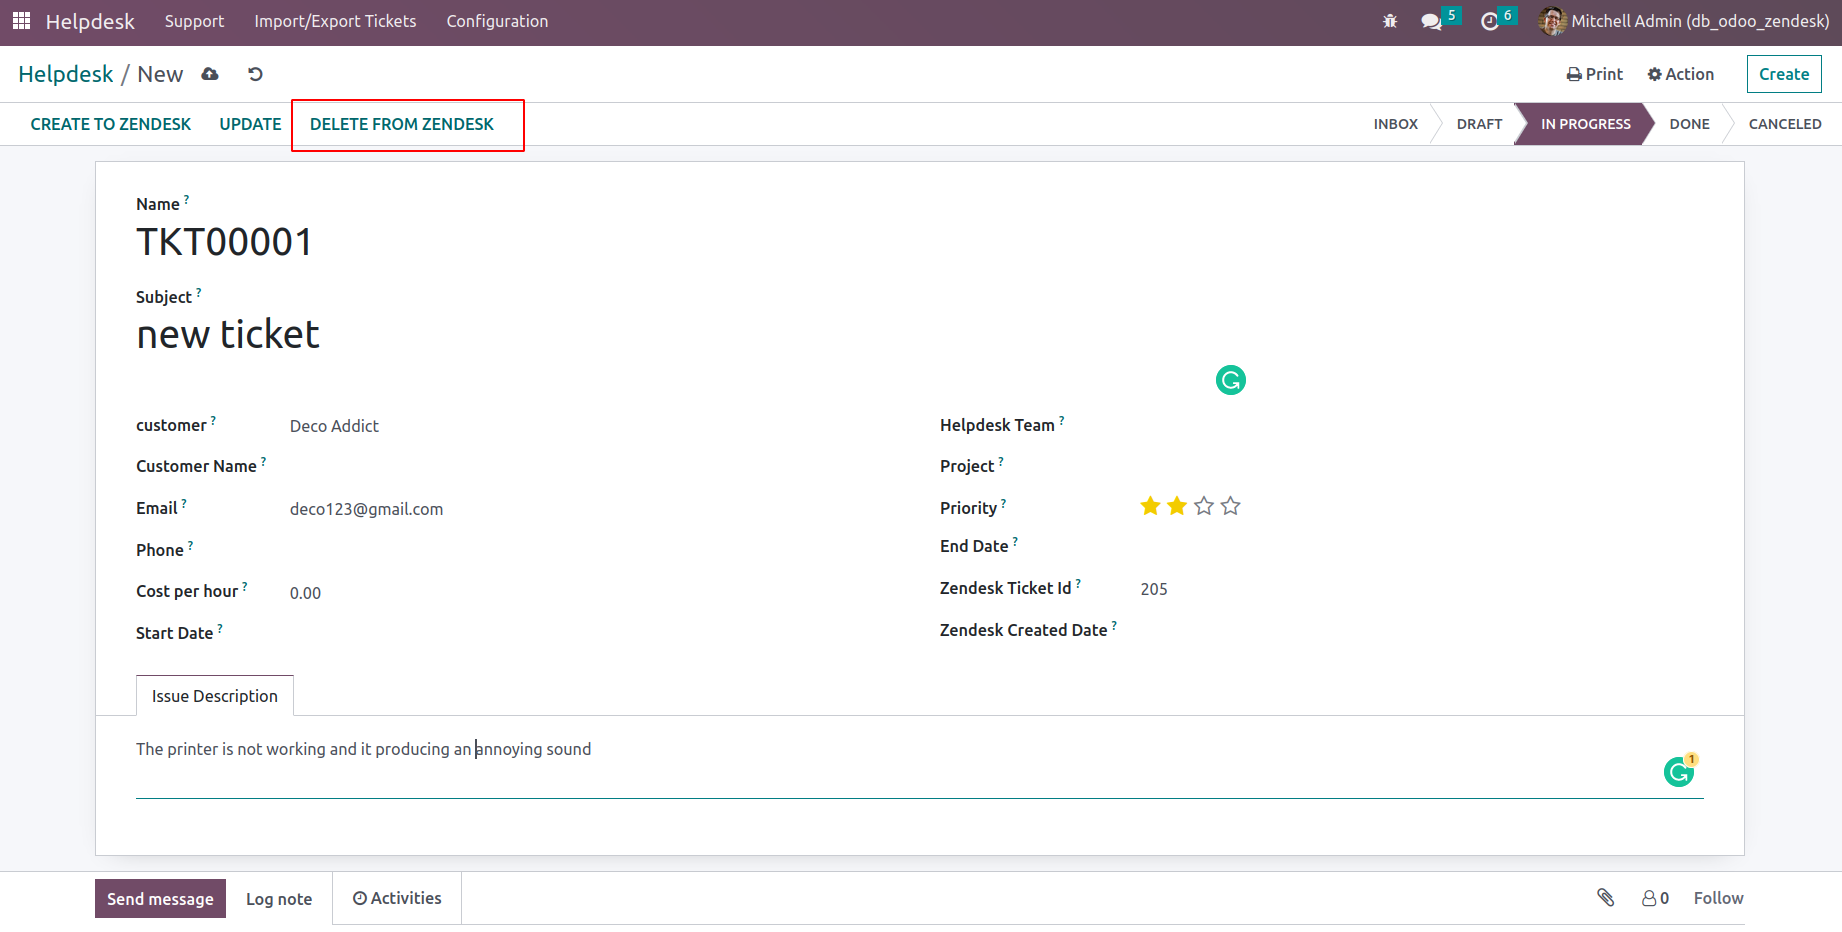The width and height of the screenshot is (1842, 932).
Task: Show followers count person icon
Action: [x=1656, y=898]
